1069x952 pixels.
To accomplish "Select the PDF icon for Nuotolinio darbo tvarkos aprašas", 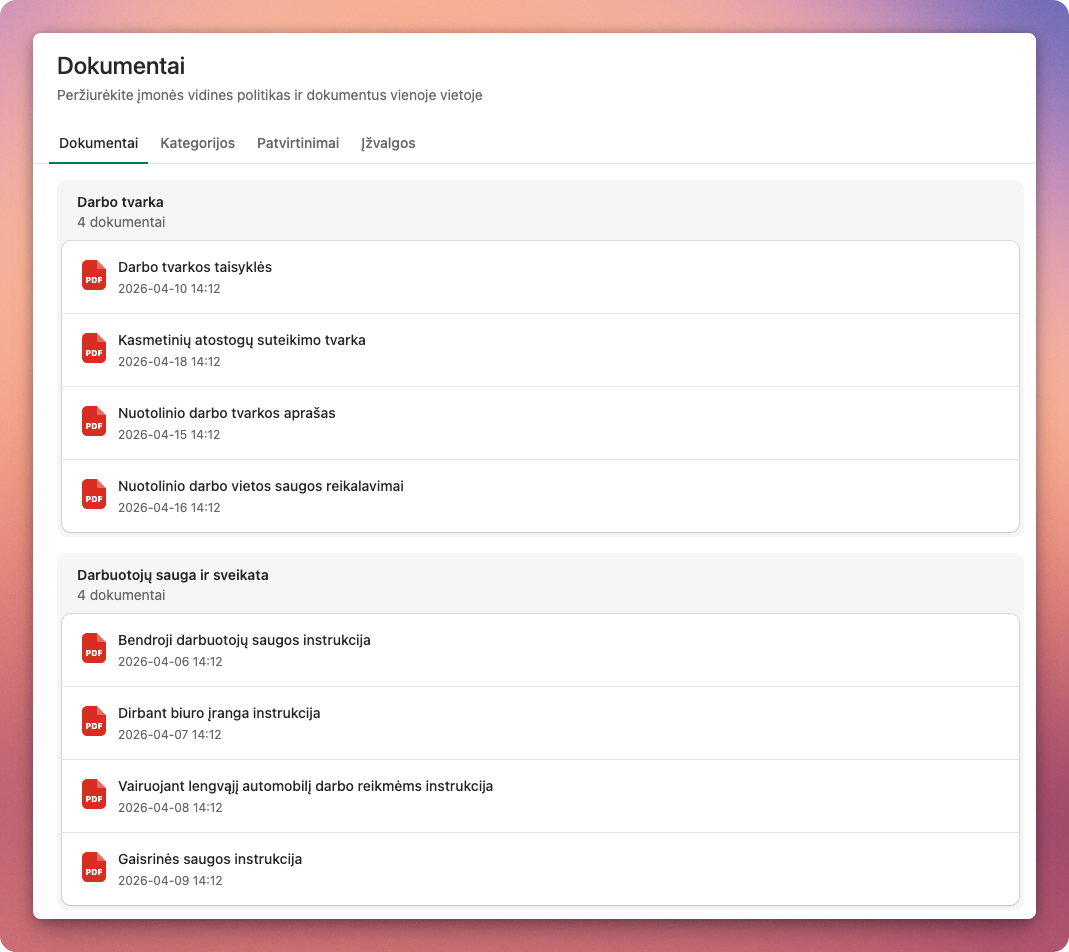I will [x=93, y=422].
